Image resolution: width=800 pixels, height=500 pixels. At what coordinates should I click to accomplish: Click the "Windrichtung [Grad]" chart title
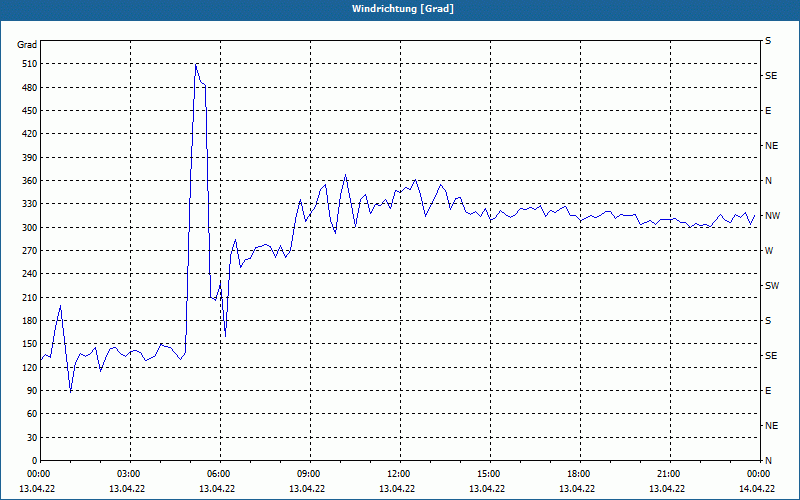click(x=403, y=9)
